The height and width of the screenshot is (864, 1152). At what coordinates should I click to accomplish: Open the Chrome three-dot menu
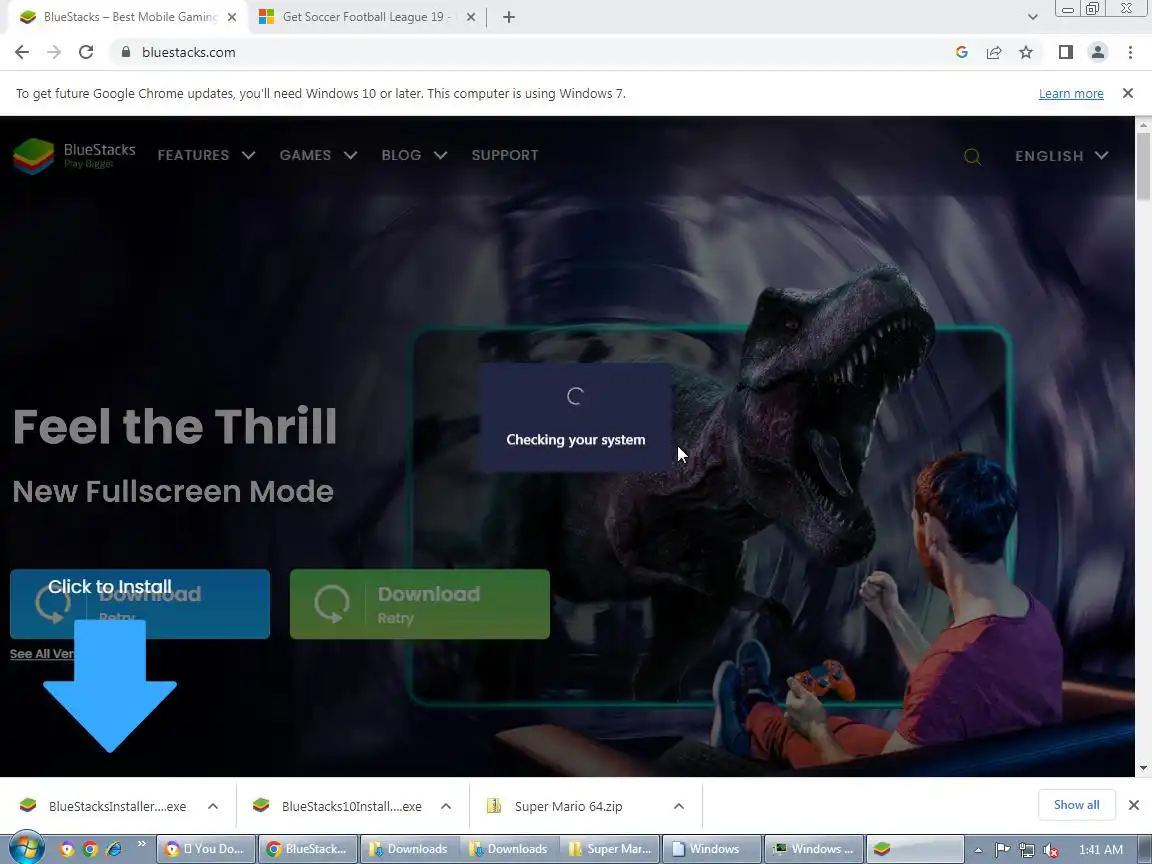(1130, 52)
